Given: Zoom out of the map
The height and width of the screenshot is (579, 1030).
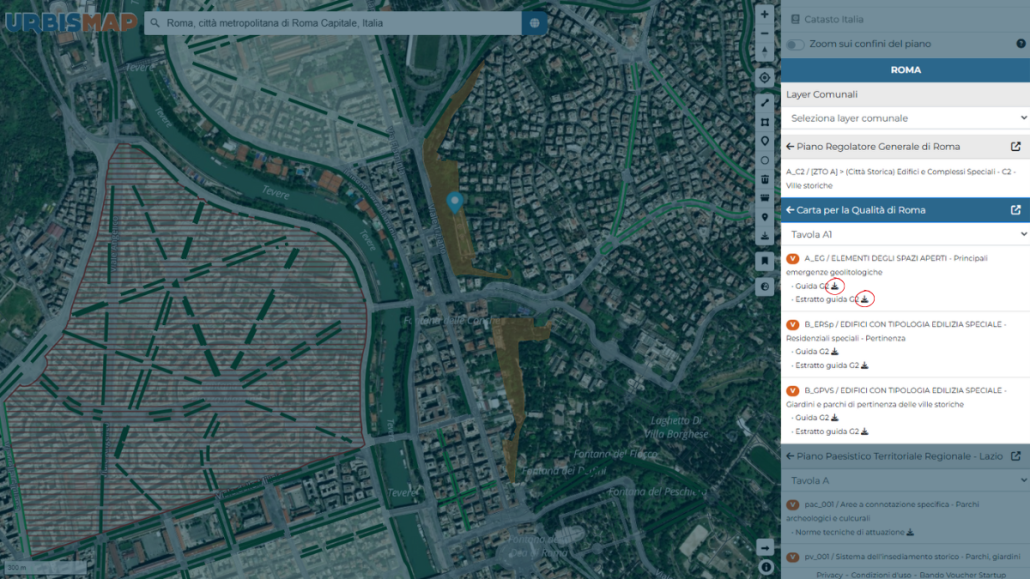Looking at the screenshot, I should click(765, 34).
